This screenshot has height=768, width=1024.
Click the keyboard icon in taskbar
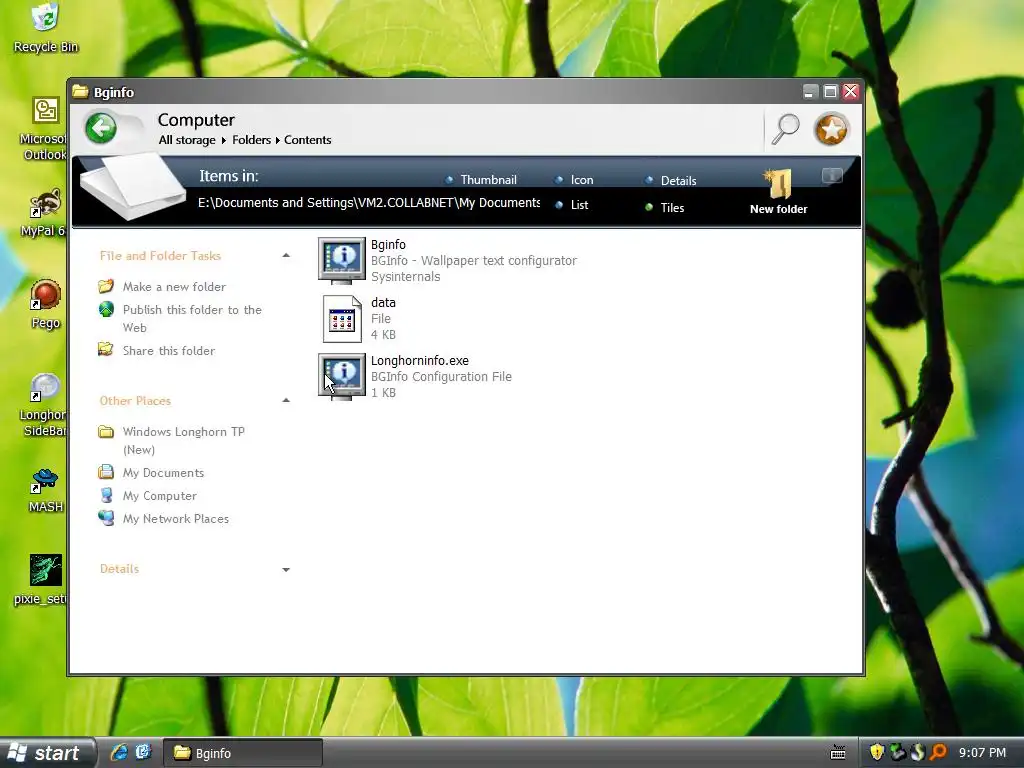[838, 753]
